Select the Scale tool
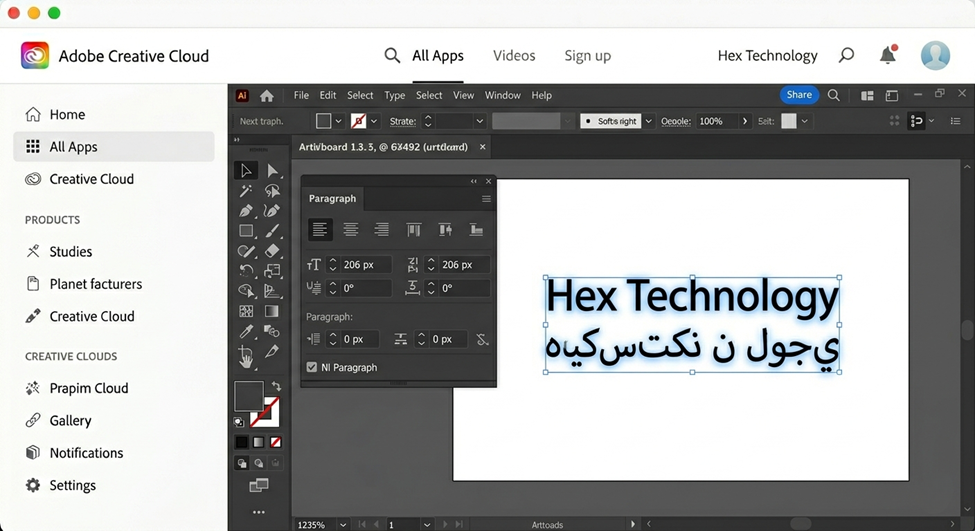Screen dimensions: 975x531 [x=272, y=270]
